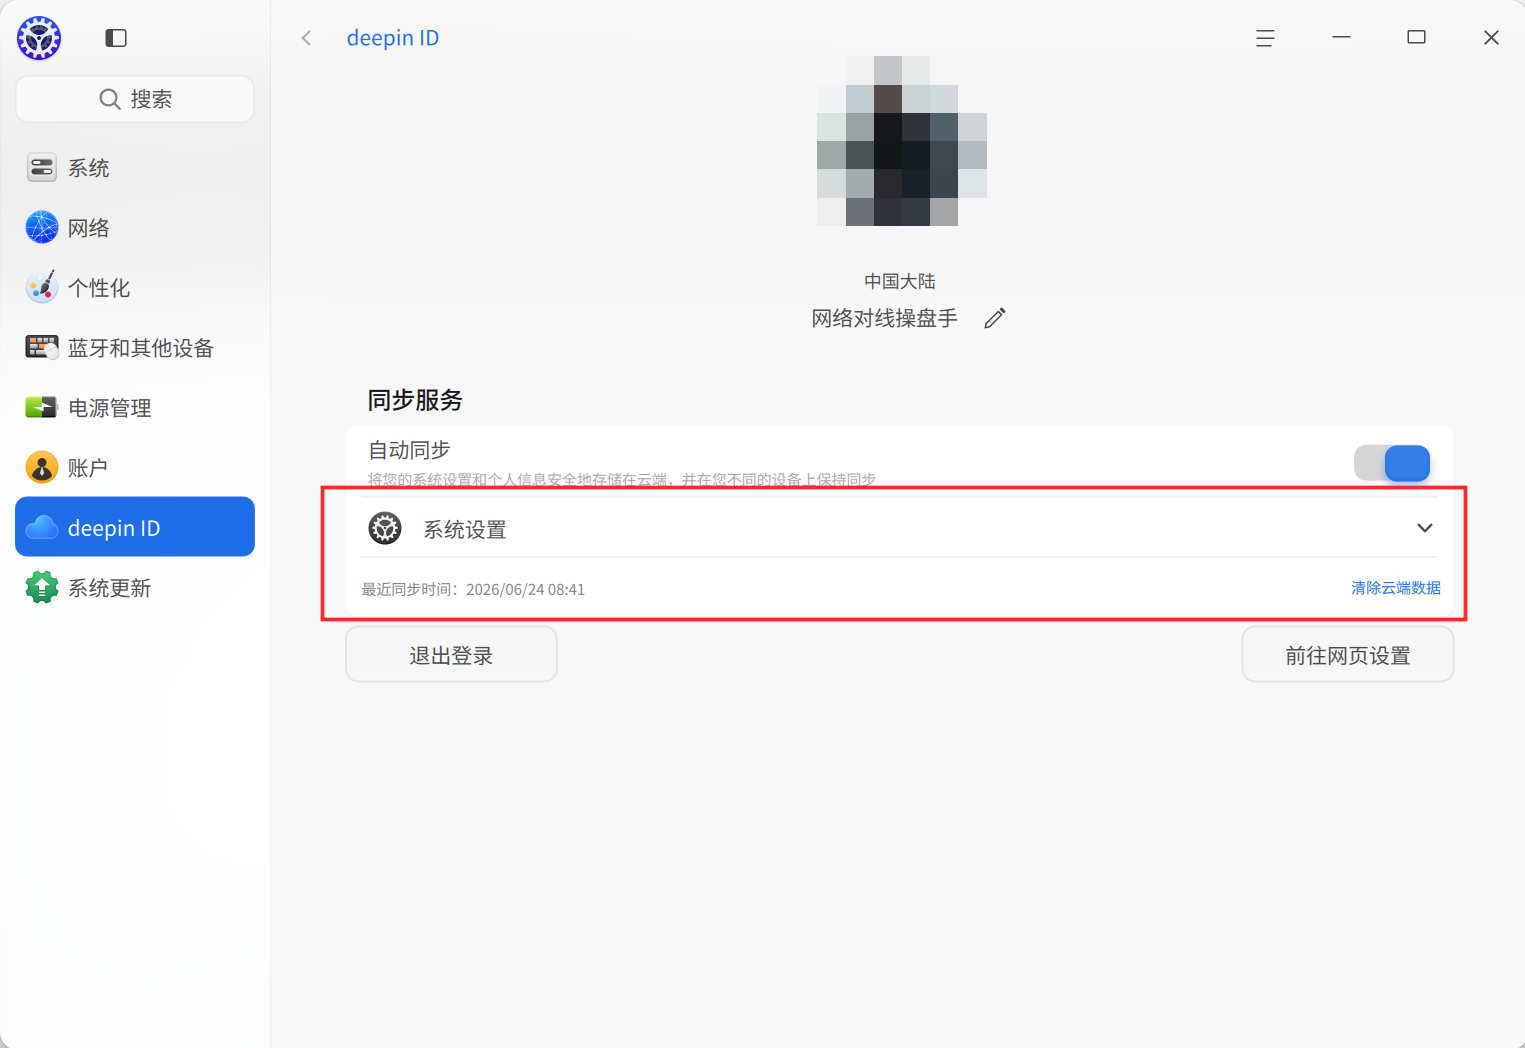Click the 系统 sidebar icon
Viewport: 1525px width, 1048px height.
[x=41, y=168]
